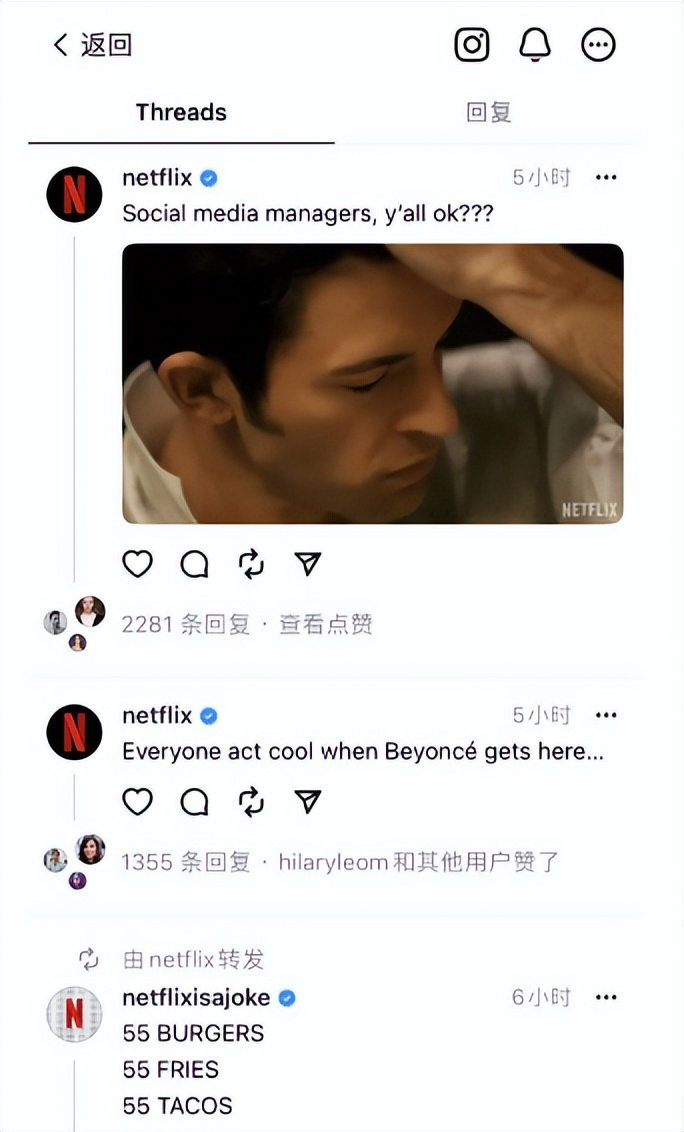Send the Beyoncé post via share icon

pyautogui.click(x=308, y=801)
